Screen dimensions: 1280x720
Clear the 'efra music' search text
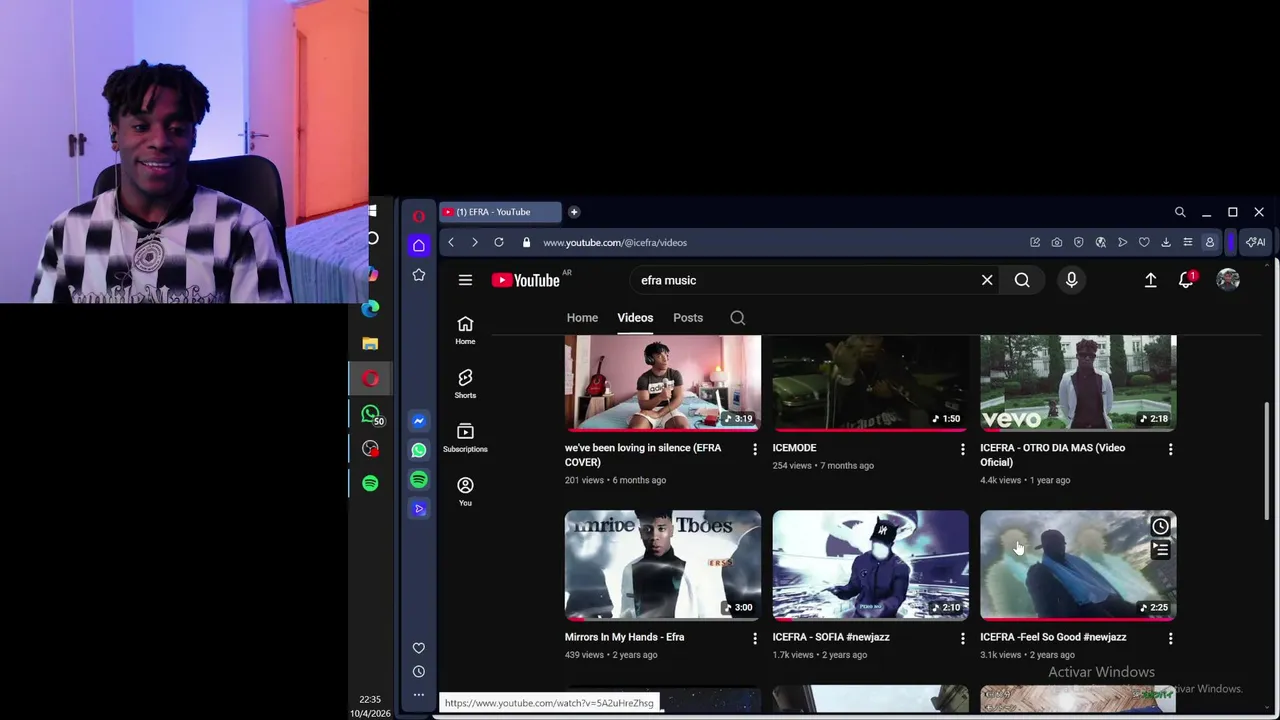pyautogui.click(x=987, y=280)
